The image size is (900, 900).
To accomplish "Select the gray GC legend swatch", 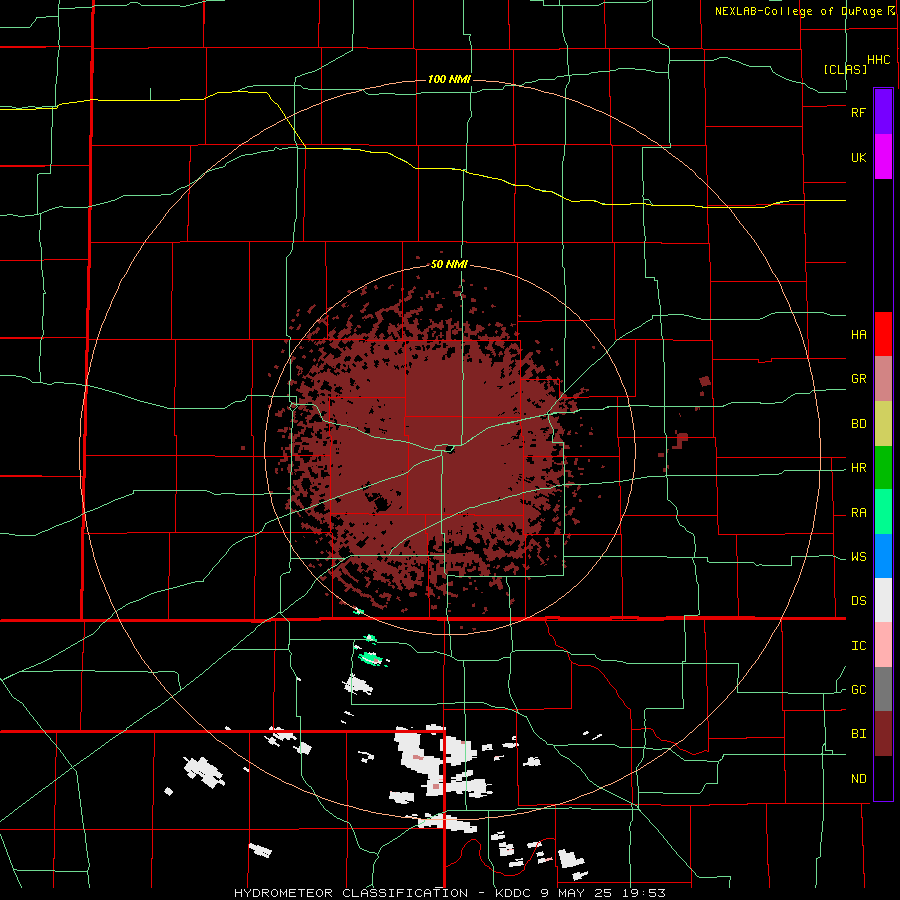I will pyautogui.click(x=883, y=689).
